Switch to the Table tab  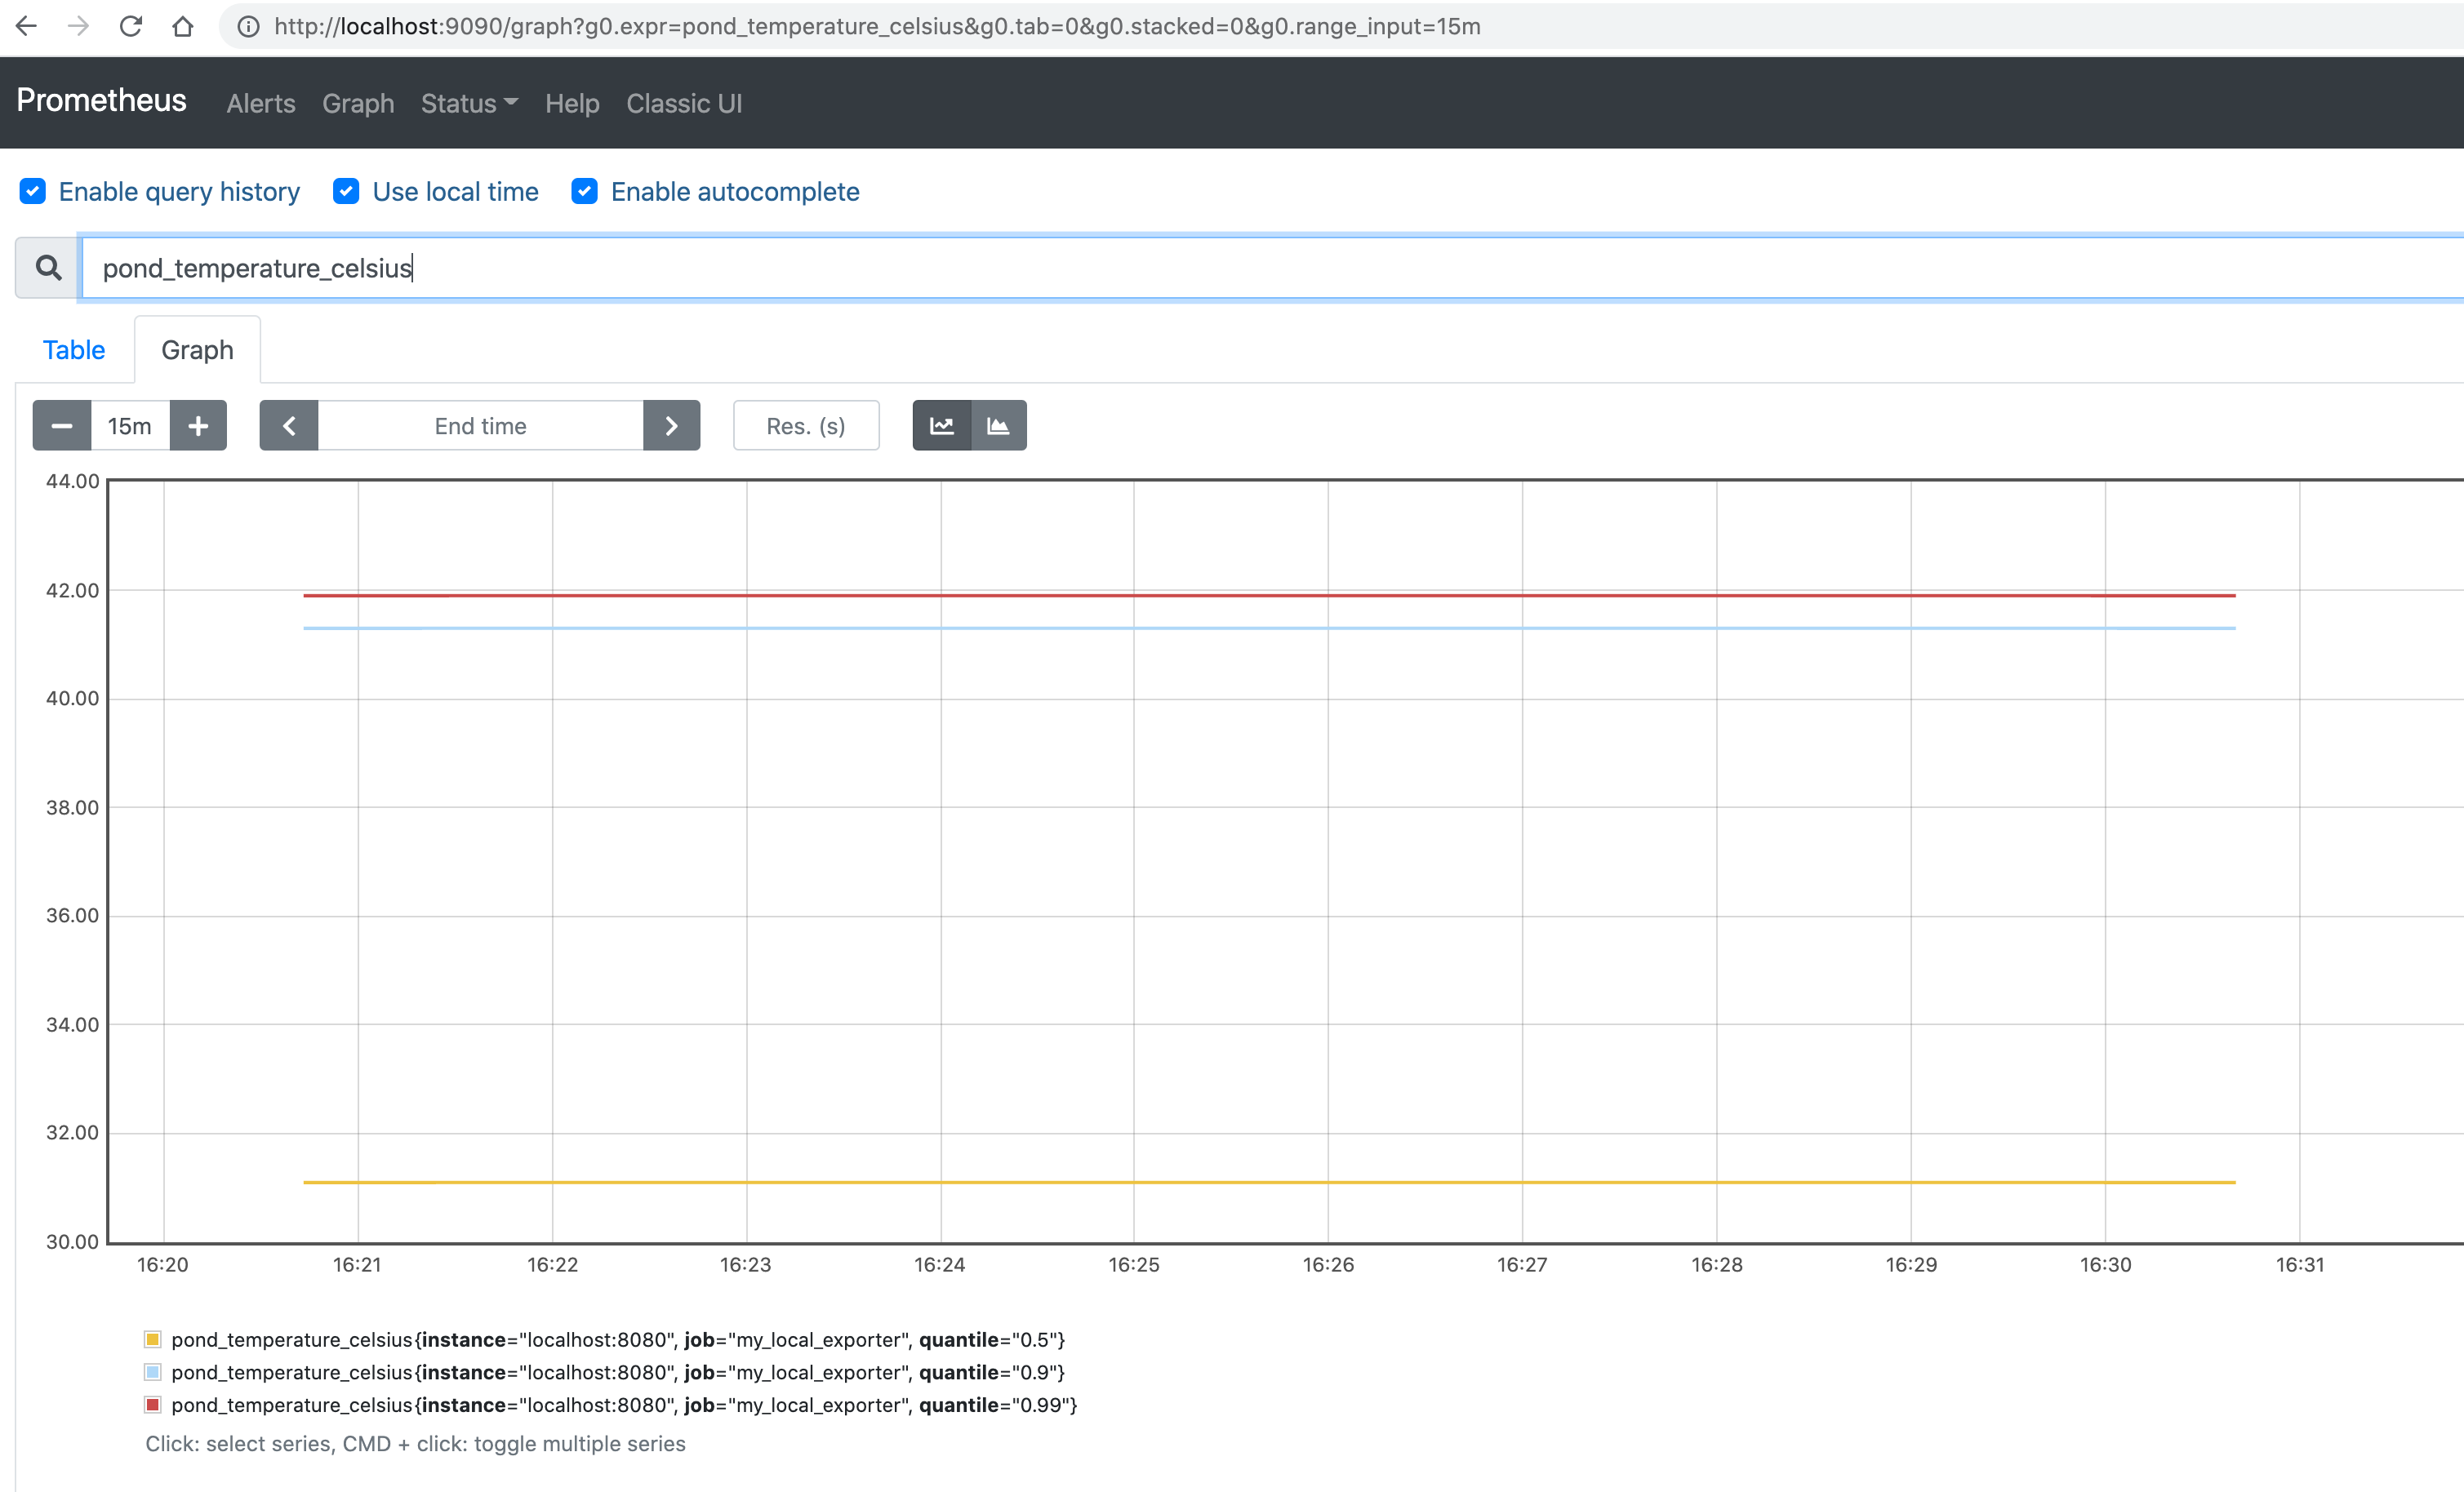point(74,350)
